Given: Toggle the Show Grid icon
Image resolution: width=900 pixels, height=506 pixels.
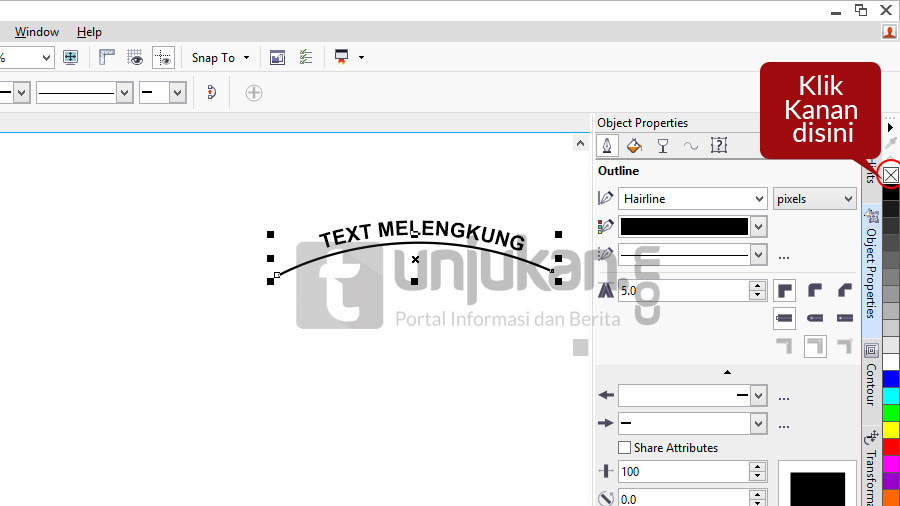Looking at the screenshot, I should coord(135,57).
